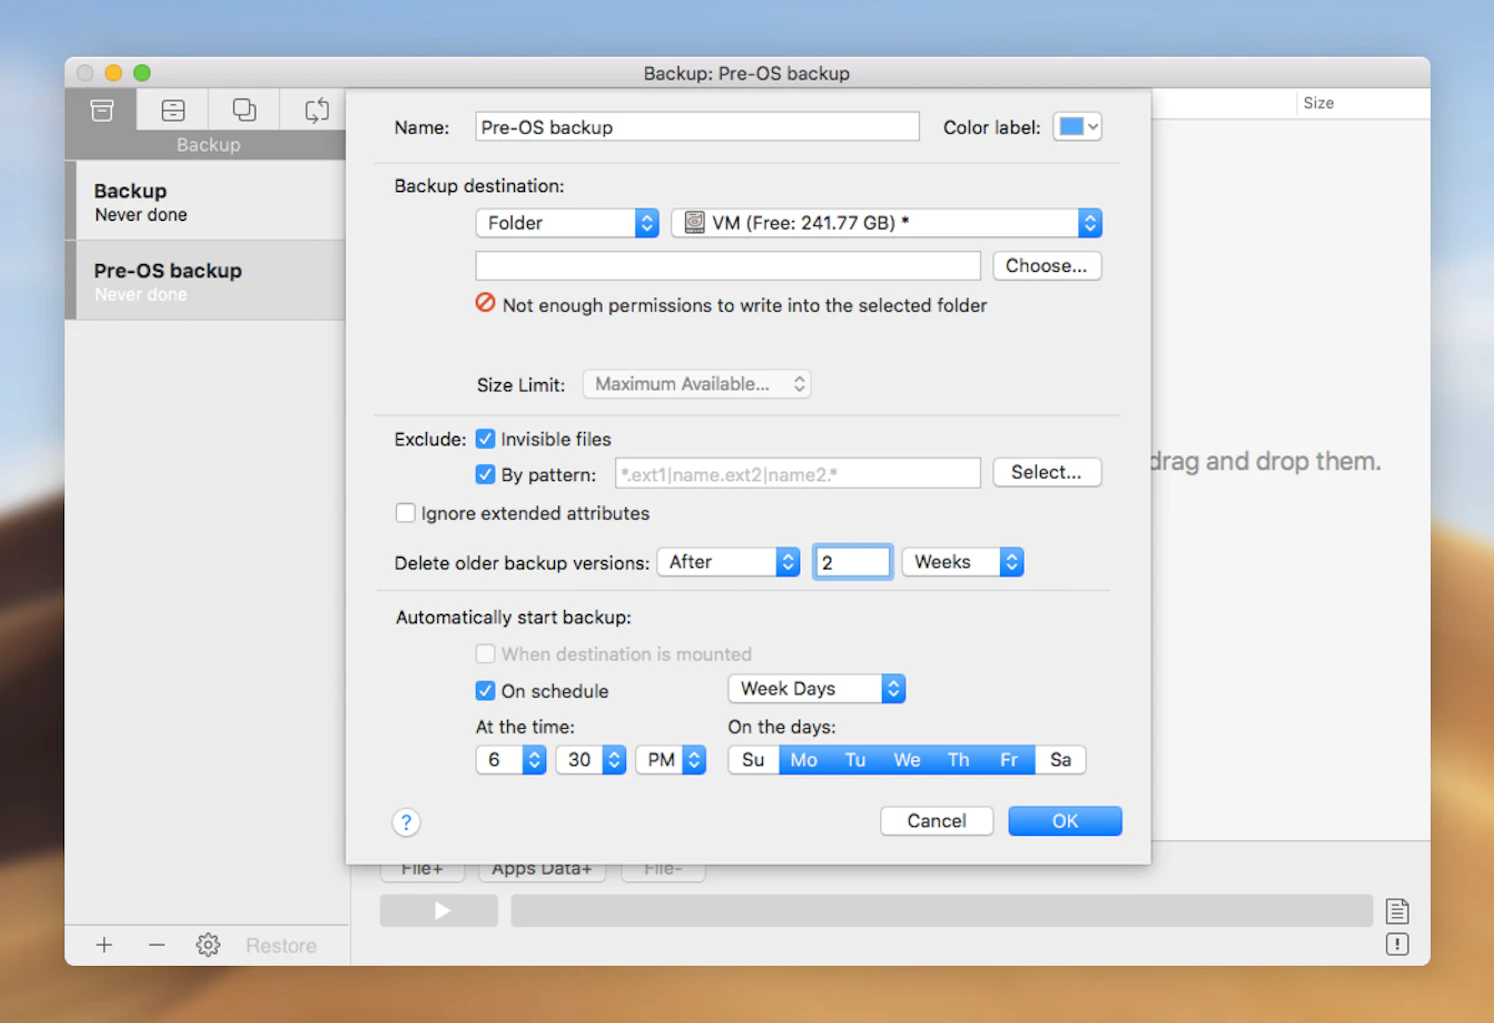Screen dimensions: 1494x1023
Task: Click the exclude pattern input field
Action: tap(797, 474)
